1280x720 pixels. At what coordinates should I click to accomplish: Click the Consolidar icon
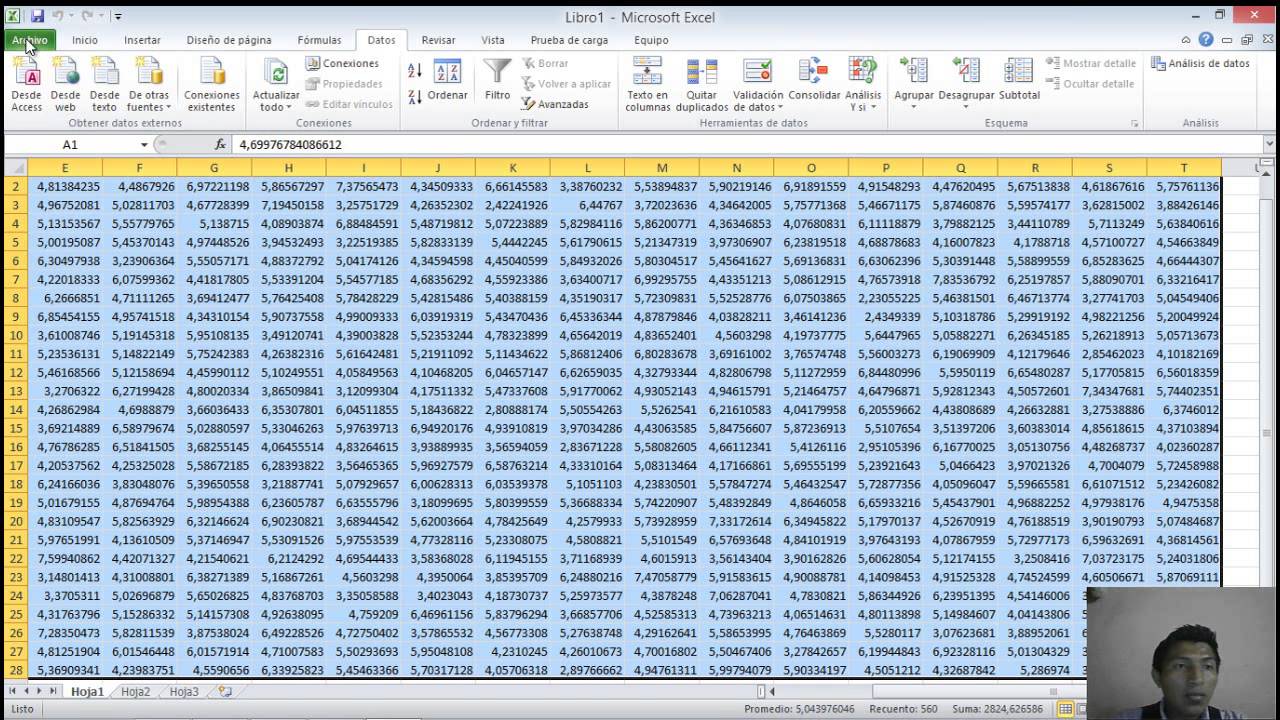click(x=814, y=80)
